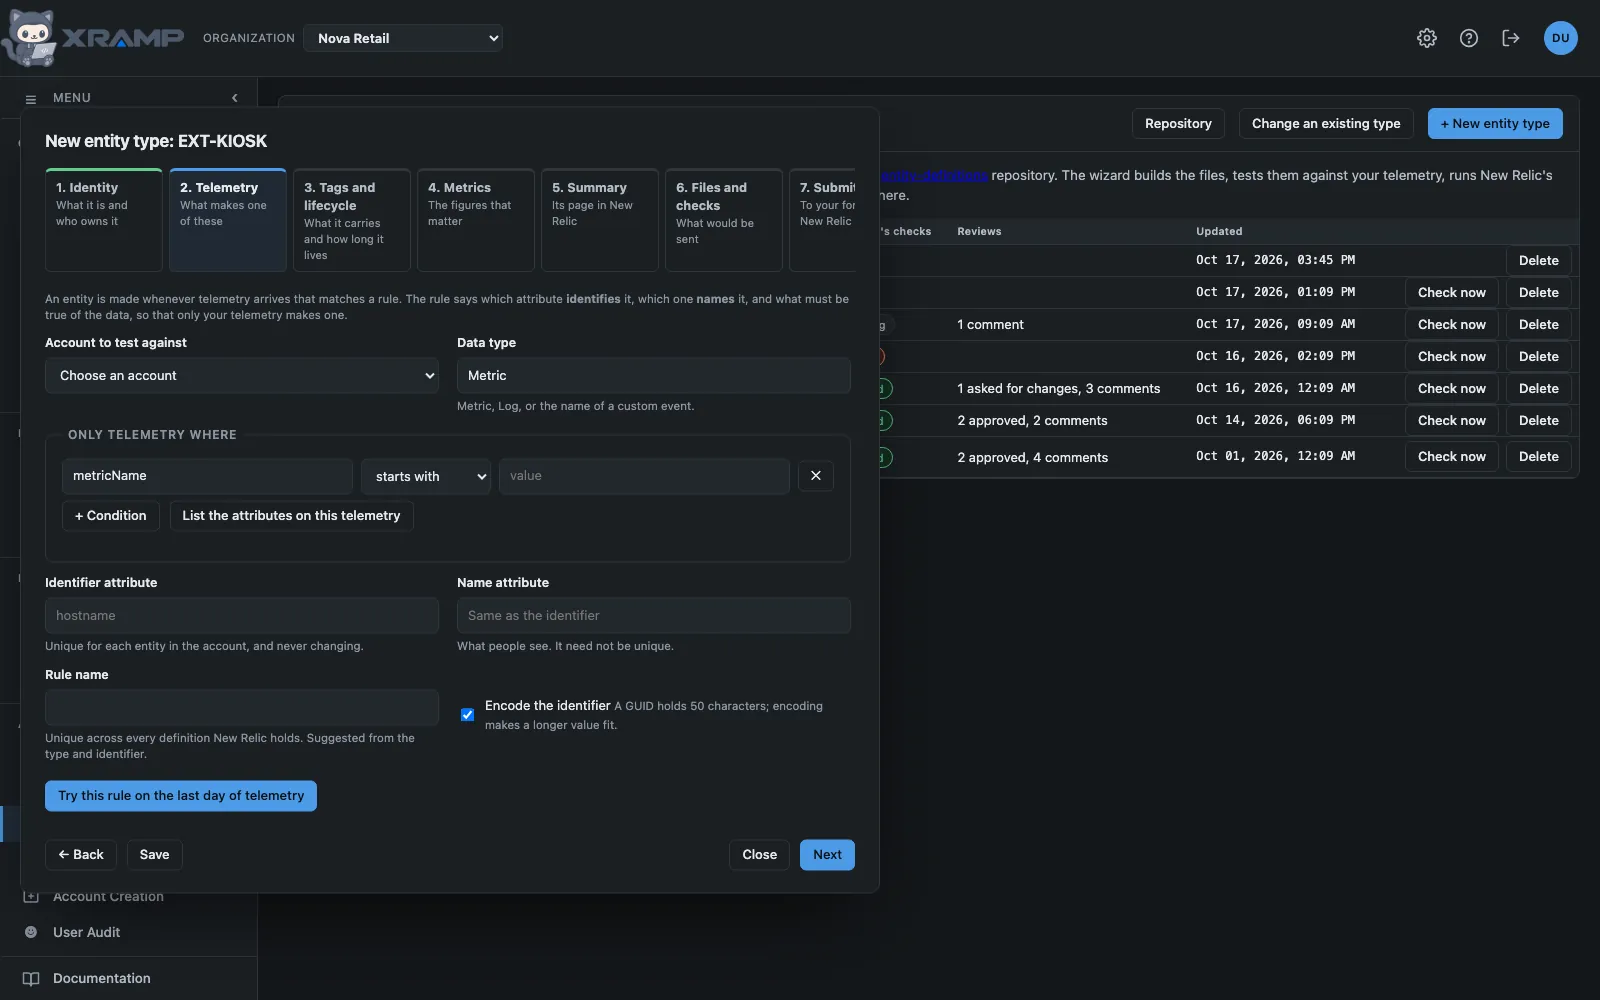Delete the 2 approved, 4 comments row
The height and width of the screenshot is (1000, 1600).
tap(1539, 457)
